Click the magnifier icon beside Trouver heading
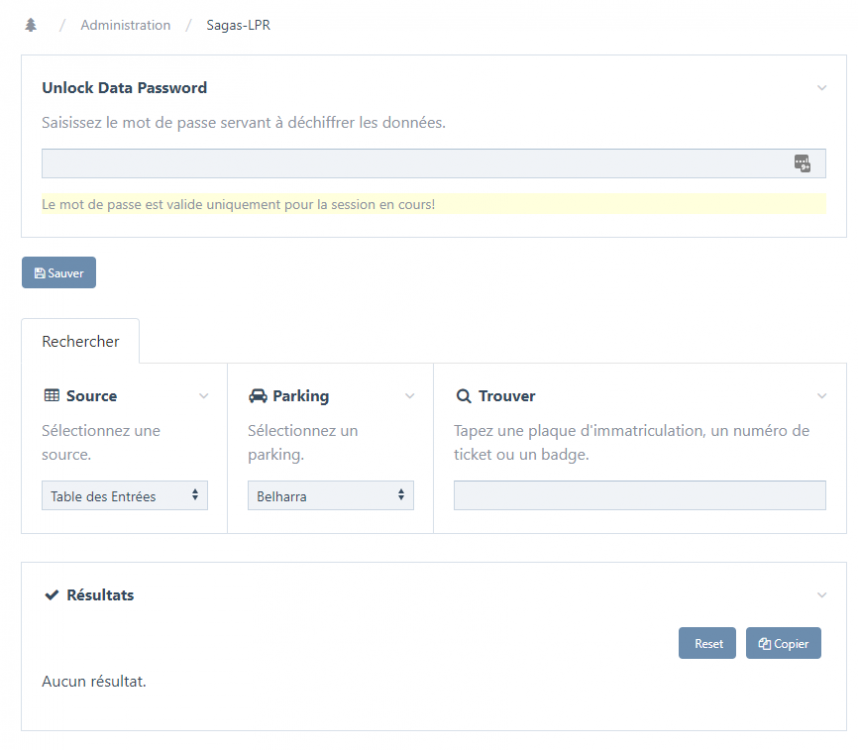Screen dimensions: 858x750 tap(463, 396)
